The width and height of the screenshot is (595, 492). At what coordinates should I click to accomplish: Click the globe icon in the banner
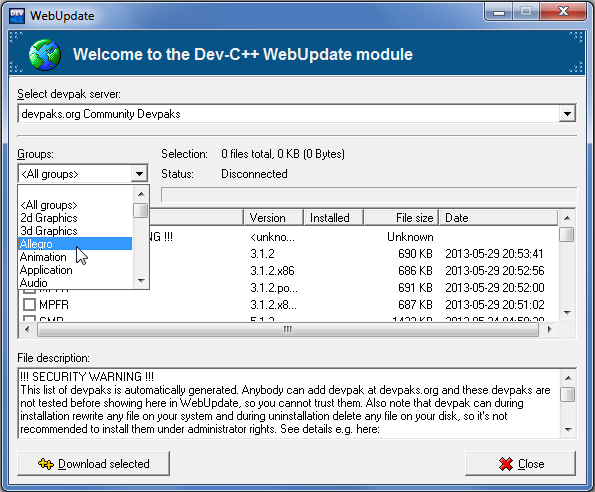[45, 55]
